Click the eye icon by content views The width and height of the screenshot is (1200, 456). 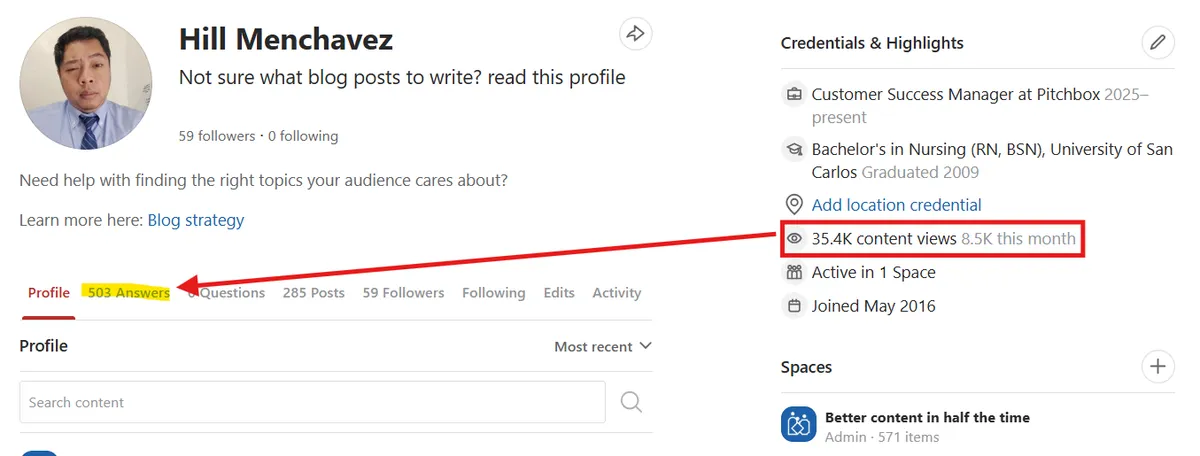(x=795, y=239)
